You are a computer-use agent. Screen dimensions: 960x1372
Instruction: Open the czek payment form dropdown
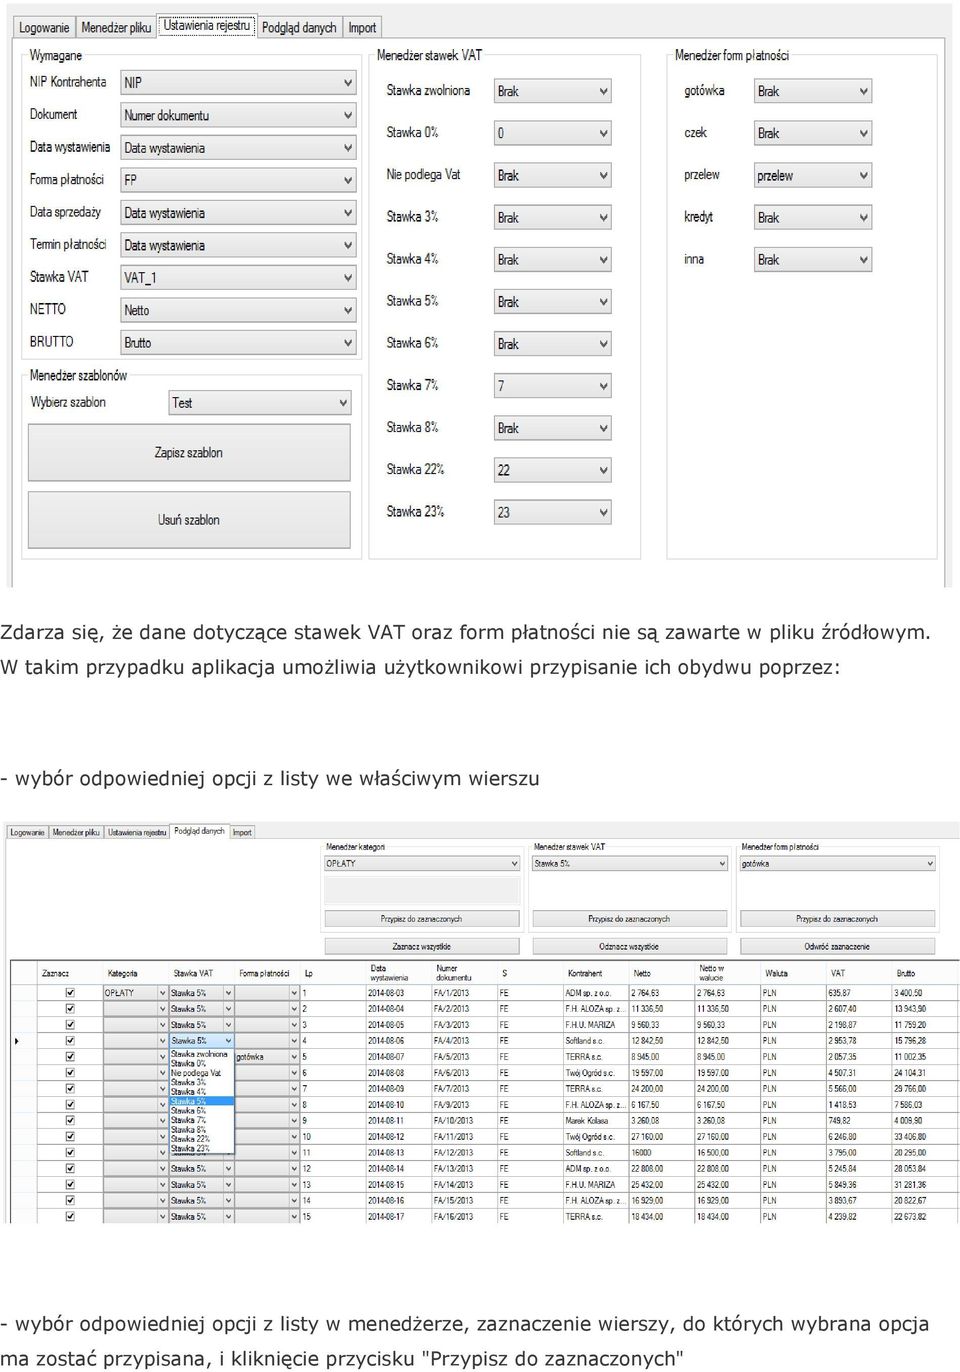click(x=813, y=133)
